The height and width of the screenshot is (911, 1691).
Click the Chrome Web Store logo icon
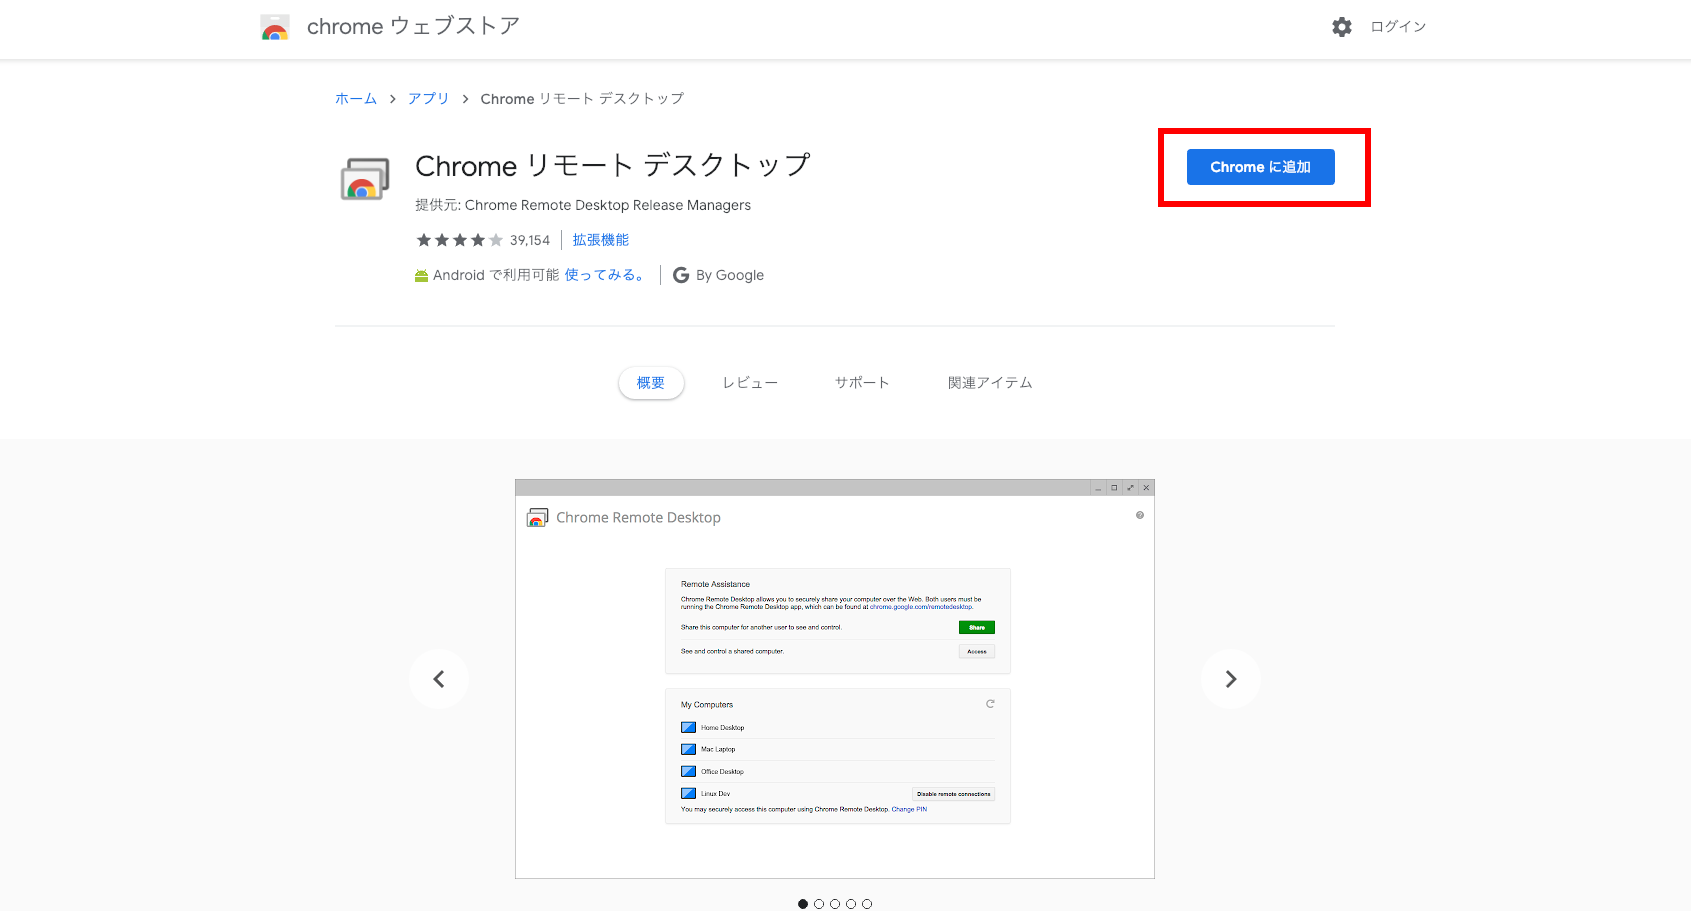pos(275,27)
